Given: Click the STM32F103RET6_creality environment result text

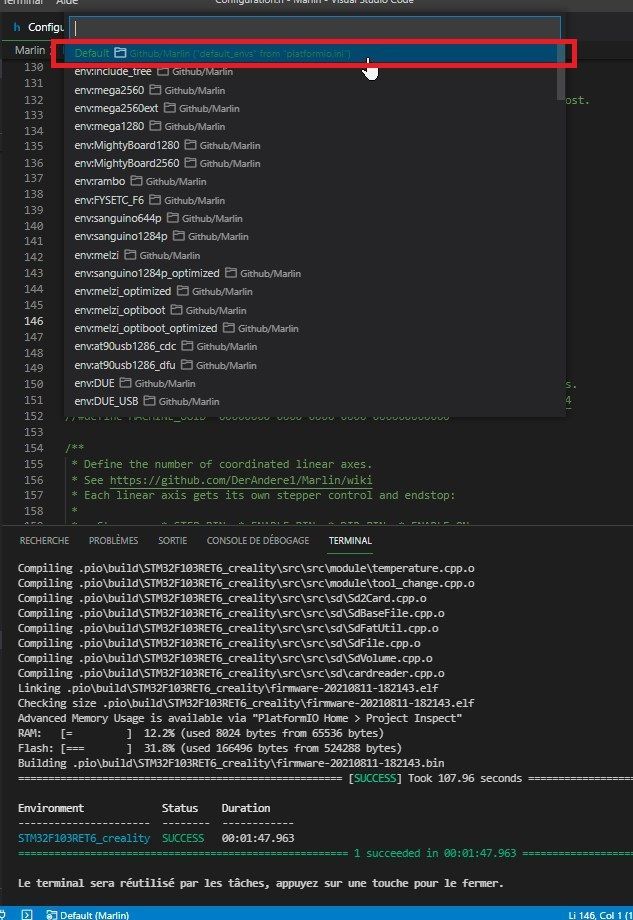Looking at the screenshot, I should point(84,838).
